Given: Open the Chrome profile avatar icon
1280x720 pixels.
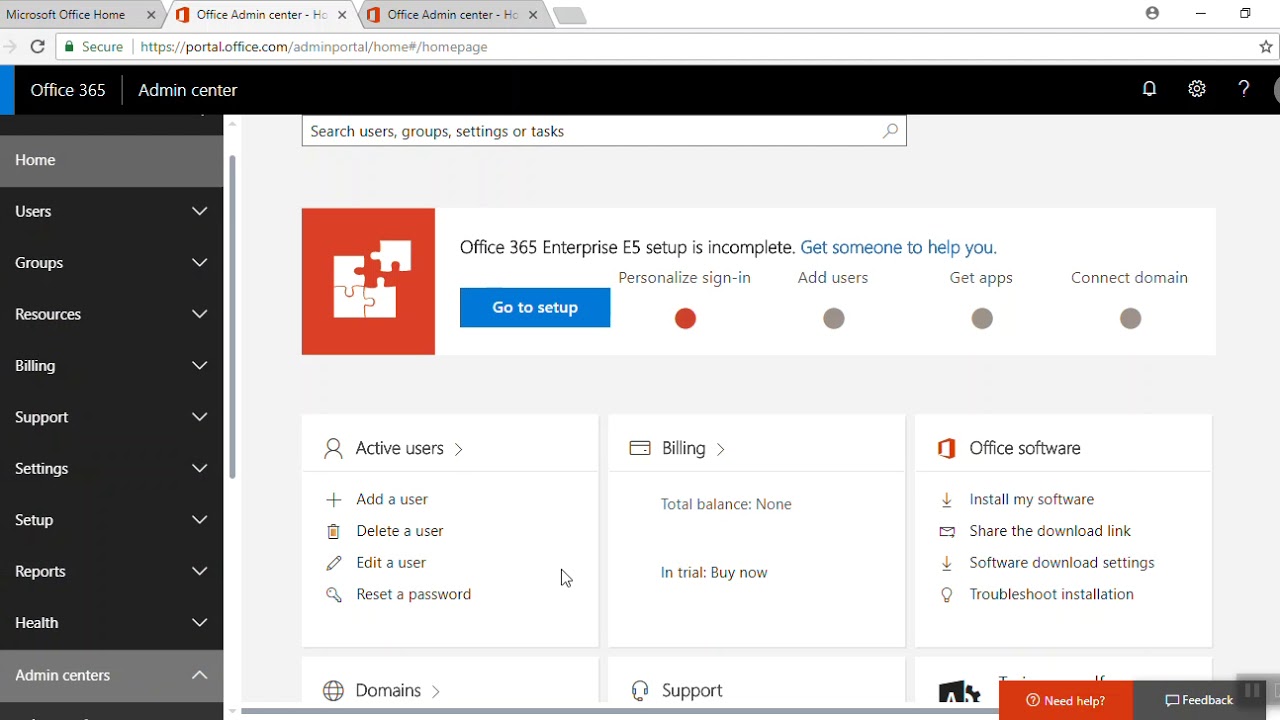Looking at the screenshot, I should coord(1152,14).
